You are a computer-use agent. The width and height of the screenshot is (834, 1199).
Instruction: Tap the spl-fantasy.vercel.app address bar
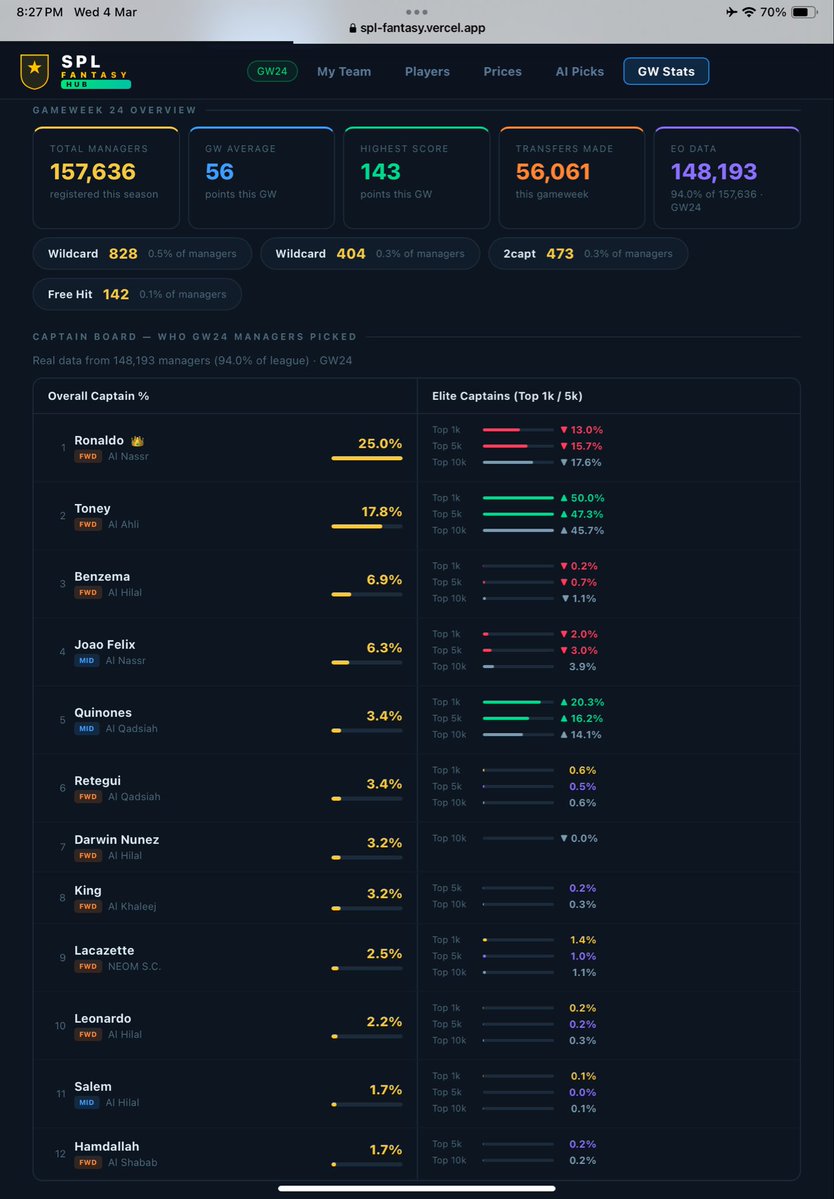click(417, 28)
